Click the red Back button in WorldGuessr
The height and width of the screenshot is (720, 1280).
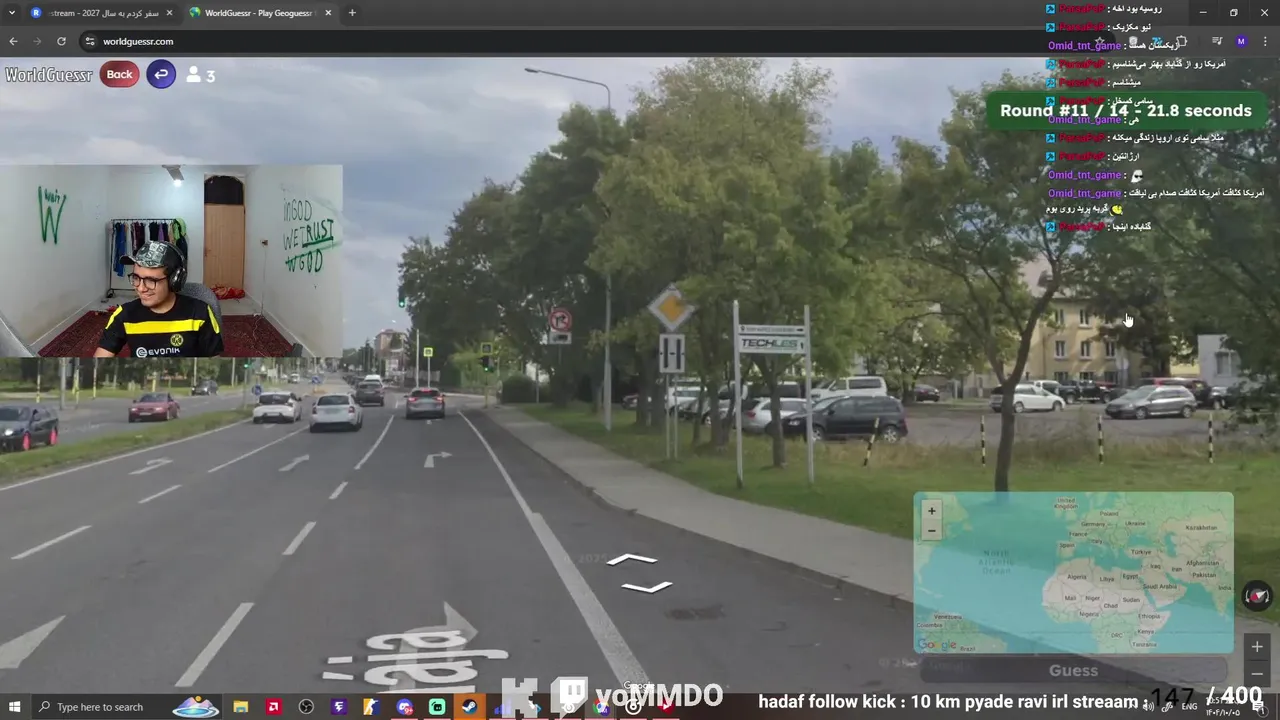(x=119, y=74)
